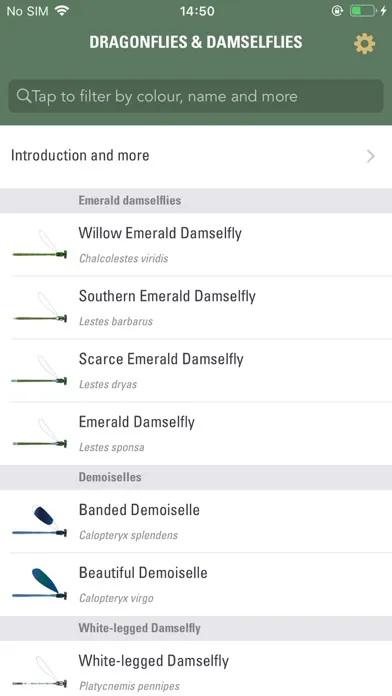Select Banded Demoiselle species name
The height and width of the screenshot is (696, 392).
[x=139, y=510]
